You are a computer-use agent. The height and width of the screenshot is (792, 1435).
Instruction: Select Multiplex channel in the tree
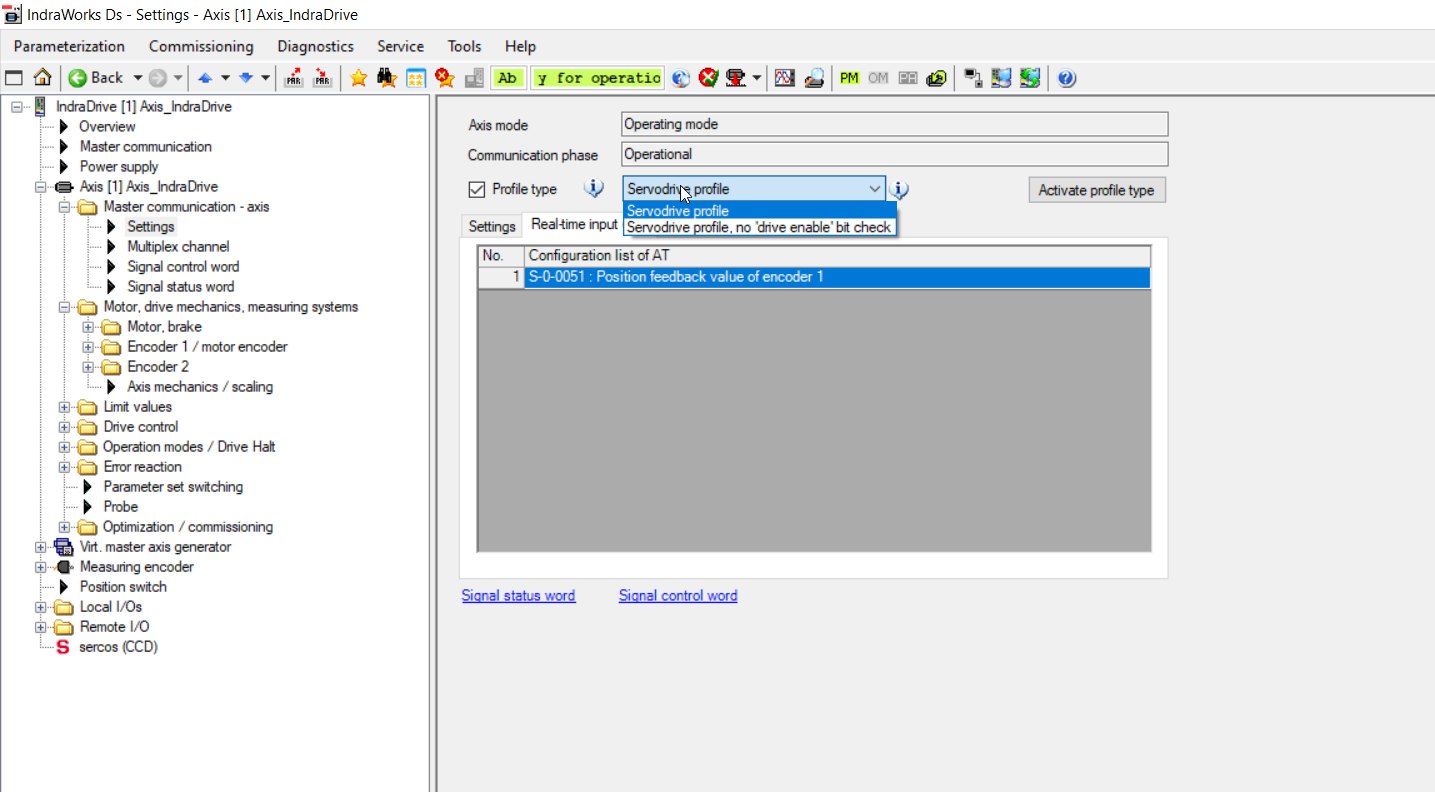click(x=178, y=247)
